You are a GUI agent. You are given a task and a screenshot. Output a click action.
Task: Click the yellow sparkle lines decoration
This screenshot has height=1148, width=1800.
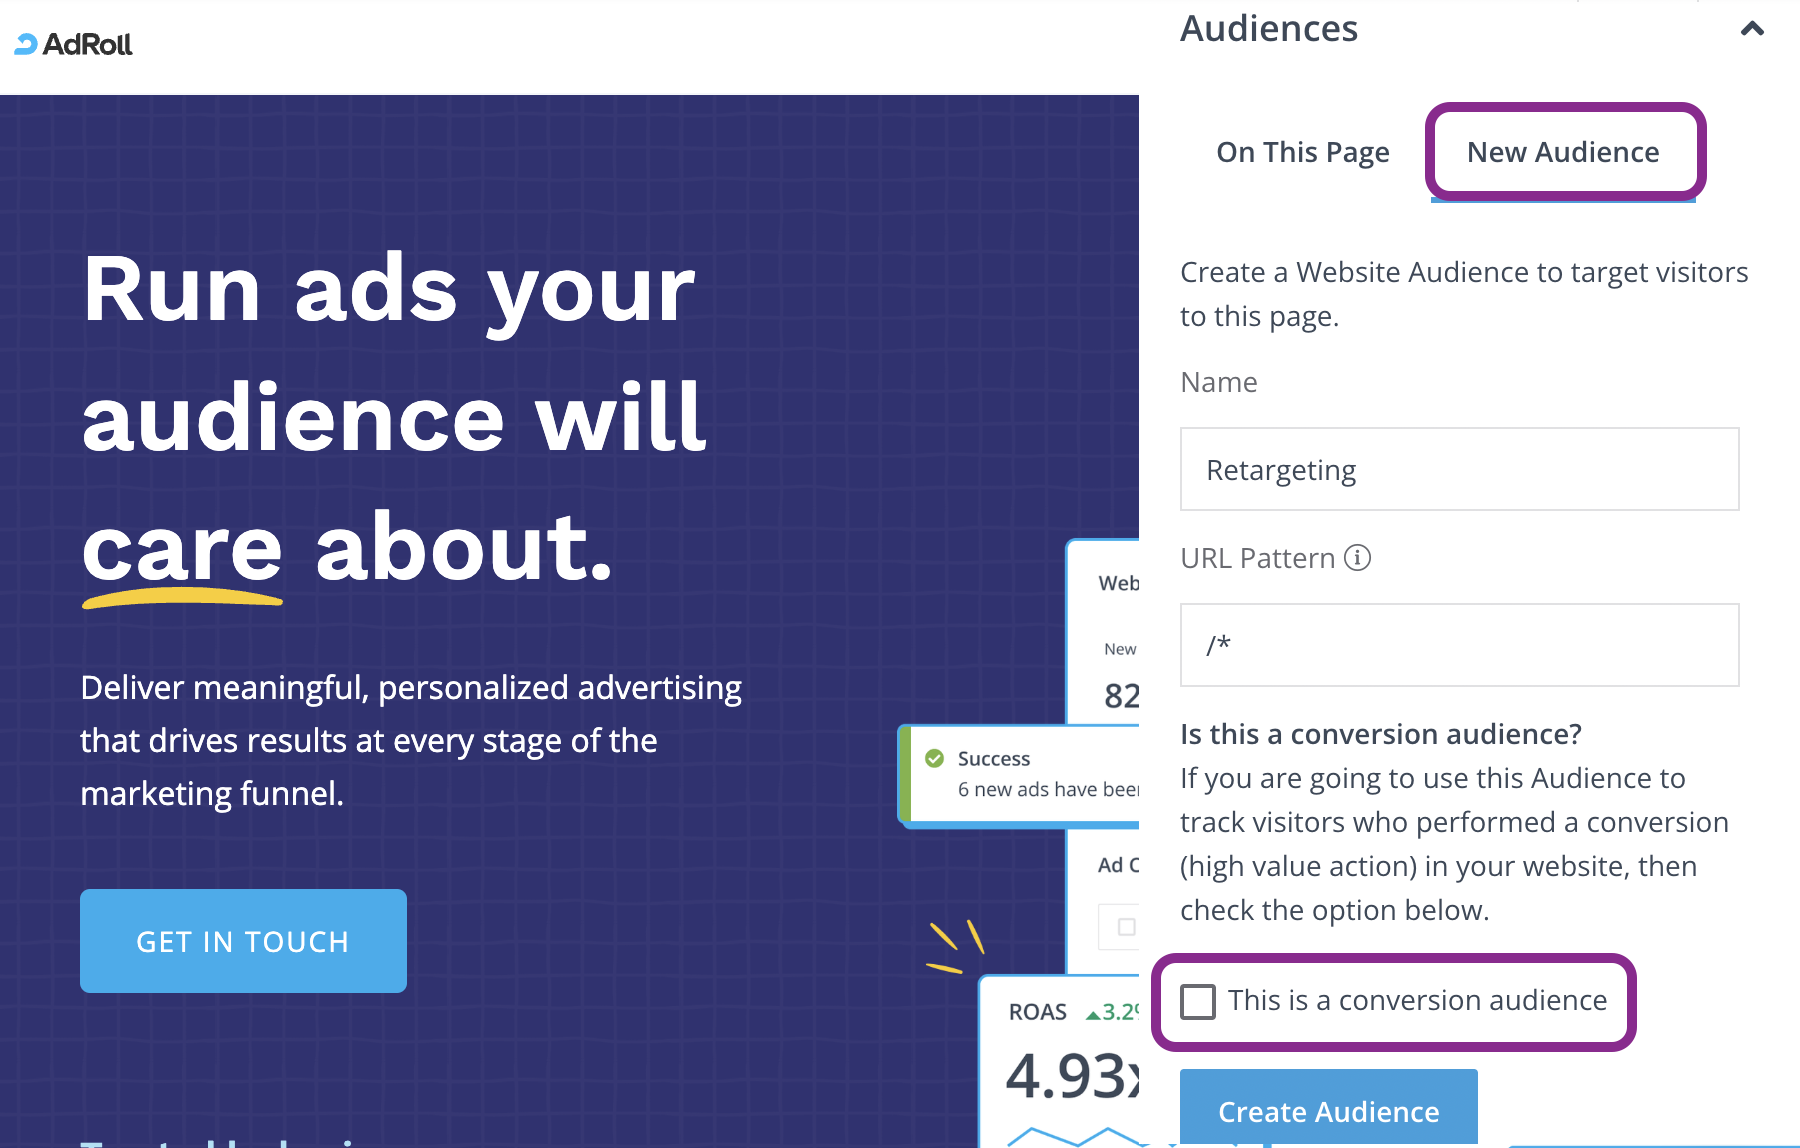[x=956, y=946]
